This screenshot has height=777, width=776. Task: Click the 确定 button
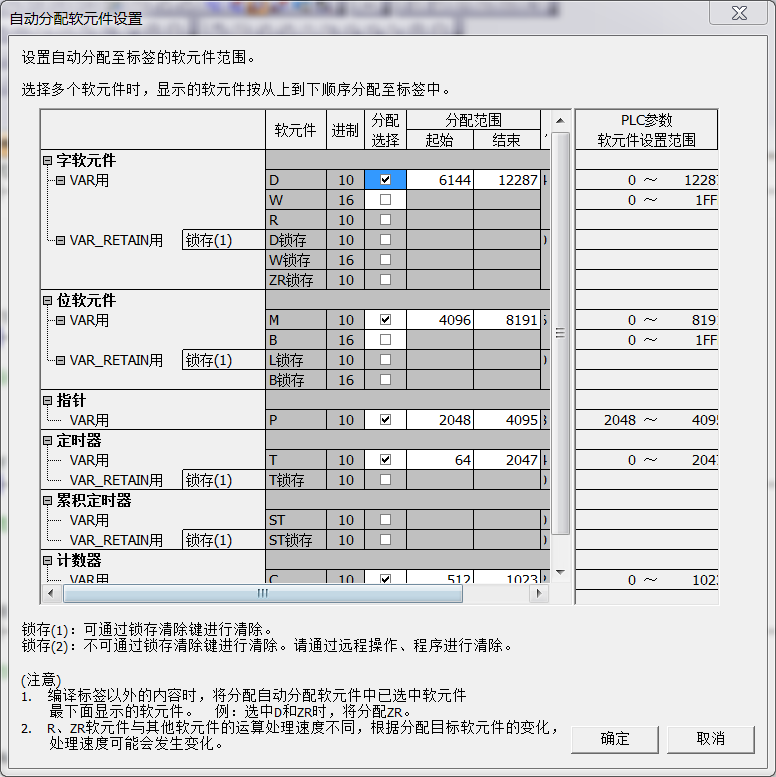click(x=615, y=739)
